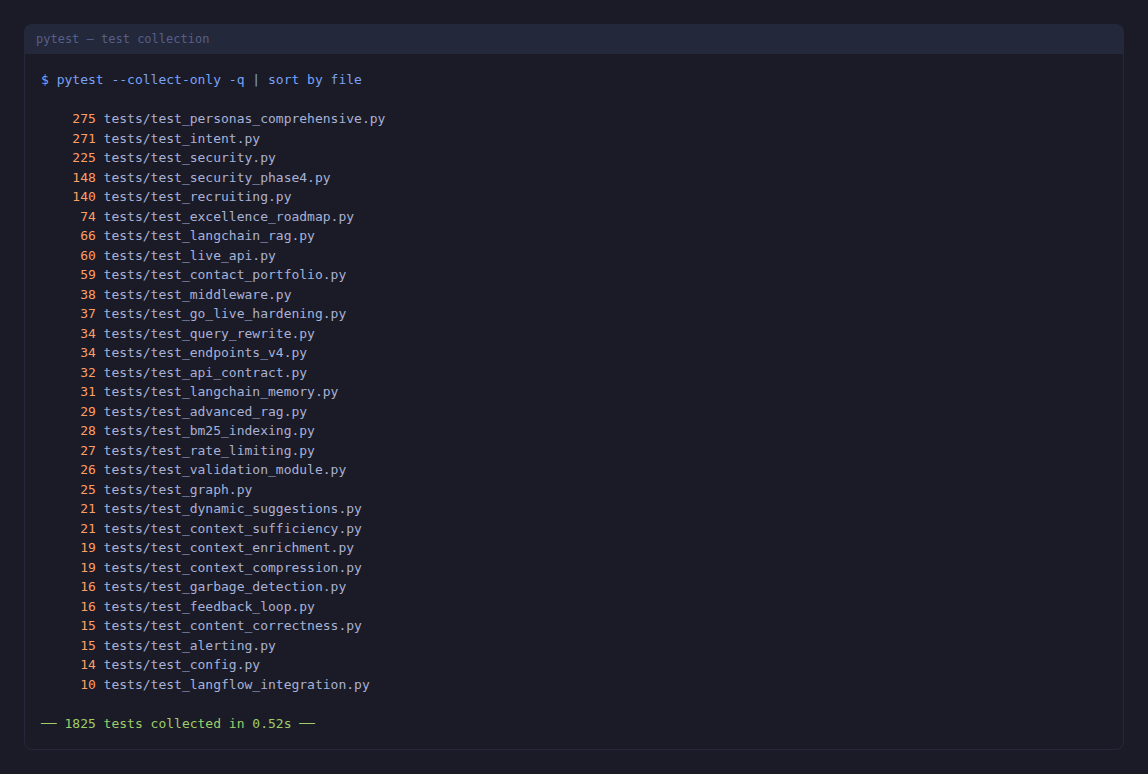Pick tests/test_excellence_roadmap.py in the output
The height and width of the screenshot is (774, 1148).
(228, 217)
